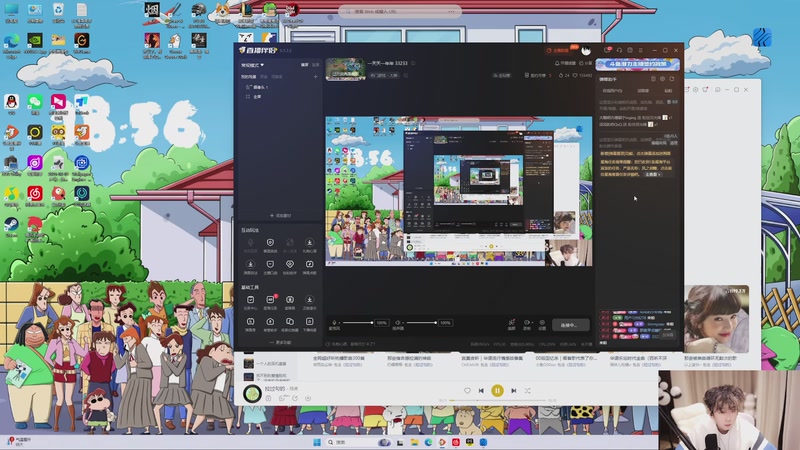The width and height of the screenshot is (800, 450).
Task: Open 任务中心 task center in 基础工具
Action: pyautogui.click(x=251, y=302)
